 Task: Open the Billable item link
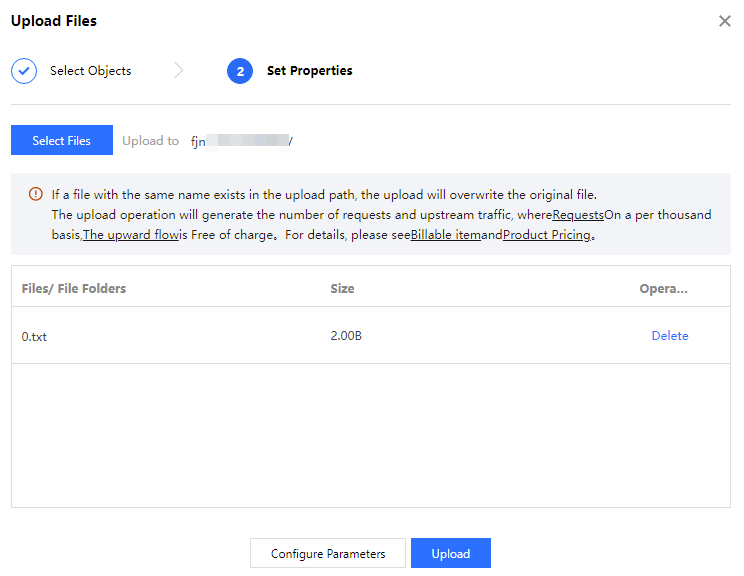click(445, 235)
